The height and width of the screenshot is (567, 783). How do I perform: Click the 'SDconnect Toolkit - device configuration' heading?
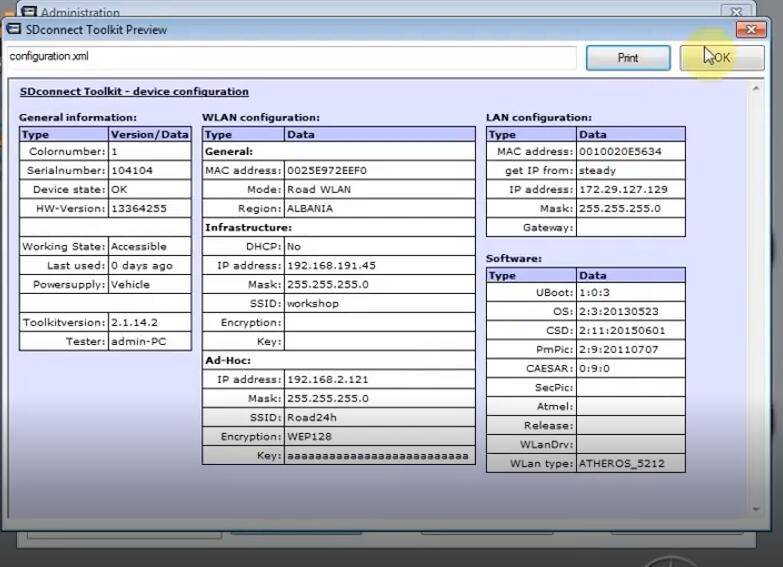pos(134,91)
